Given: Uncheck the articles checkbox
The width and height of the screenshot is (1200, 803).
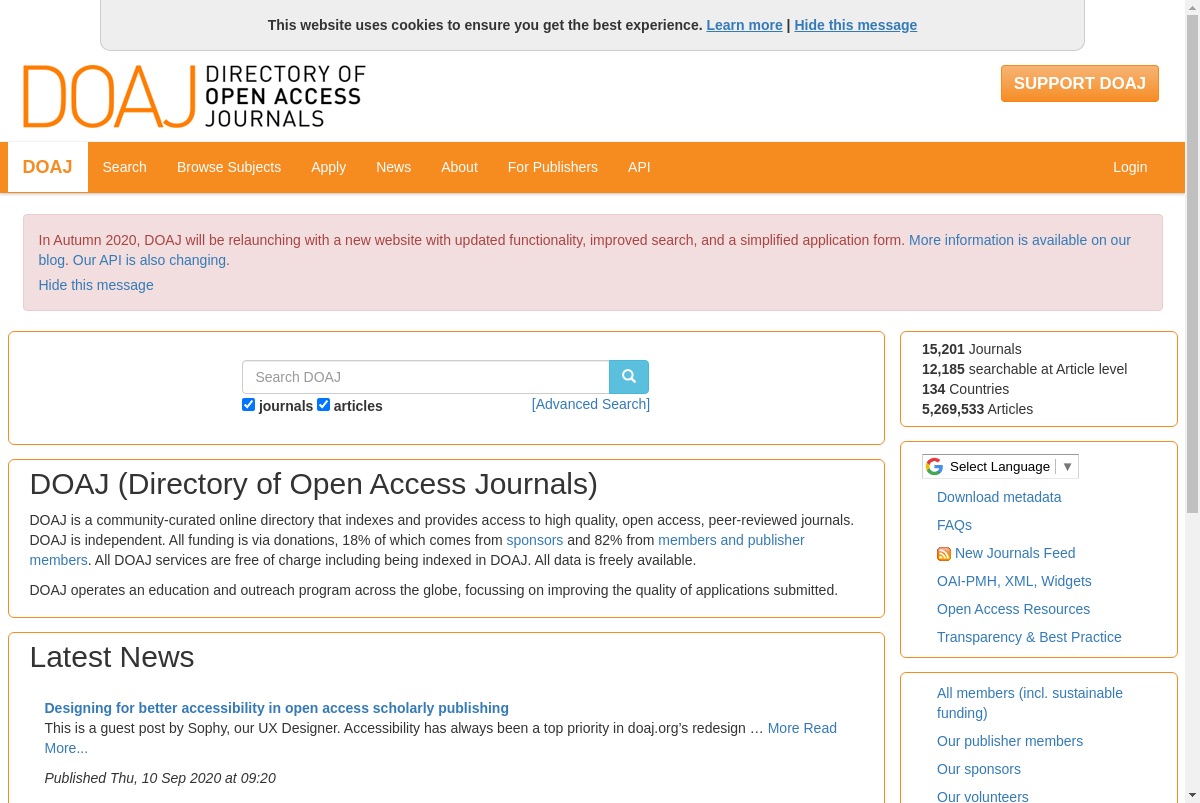Looking at the screenshot, I should tap(324, 405).
